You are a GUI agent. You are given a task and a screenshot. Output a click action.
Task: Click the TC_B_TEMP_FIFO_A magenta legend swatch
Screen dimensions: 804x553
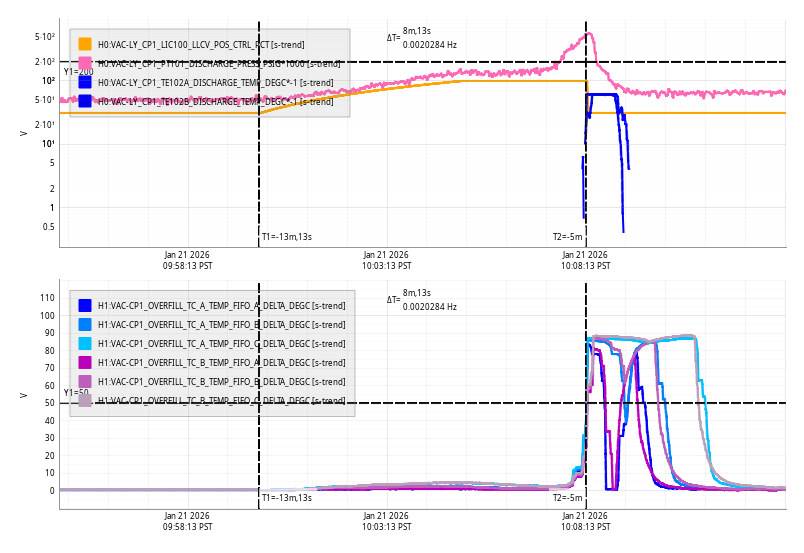click(85, 362)
